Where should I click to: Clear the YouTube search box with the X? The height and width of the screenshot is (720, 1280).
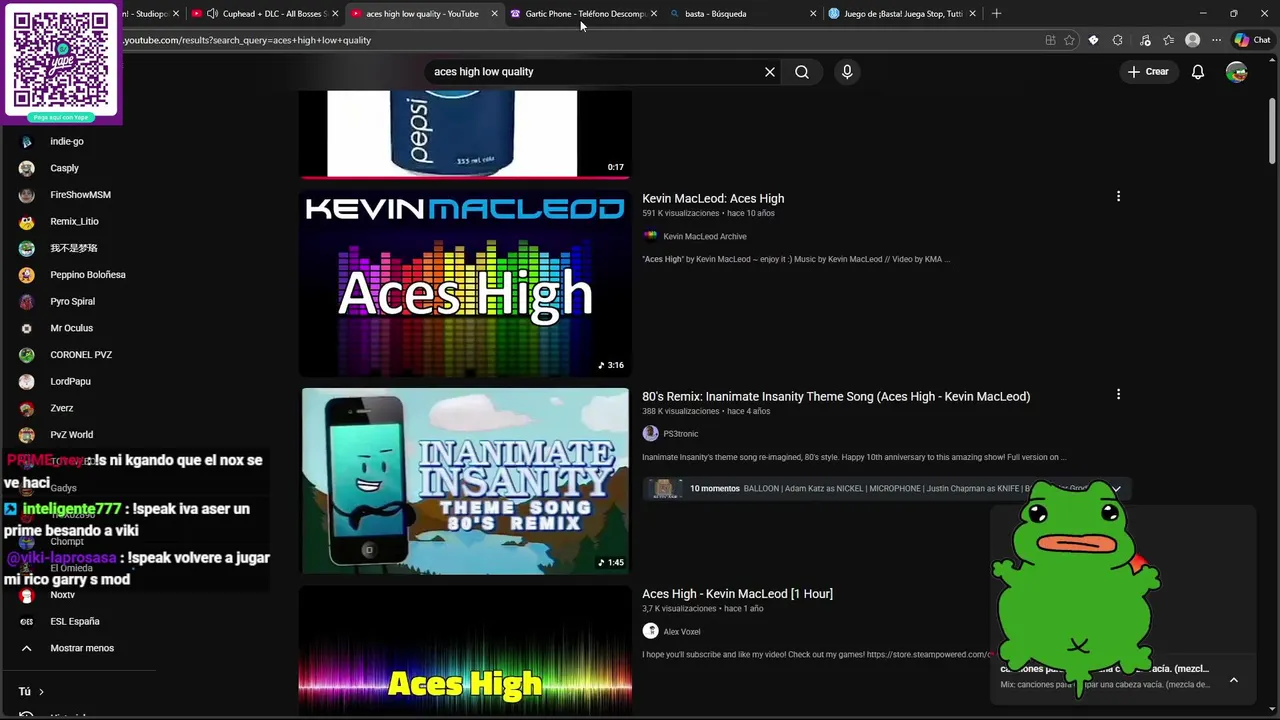(x=770, y=72)
